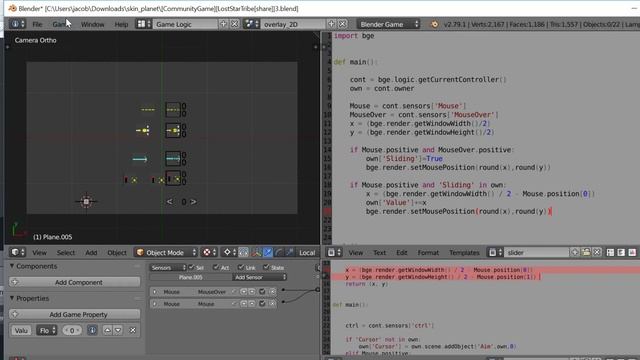Click the Blender logo in the info header
The width and height of the screenshot is (640, 360).
tap(434, 24)
